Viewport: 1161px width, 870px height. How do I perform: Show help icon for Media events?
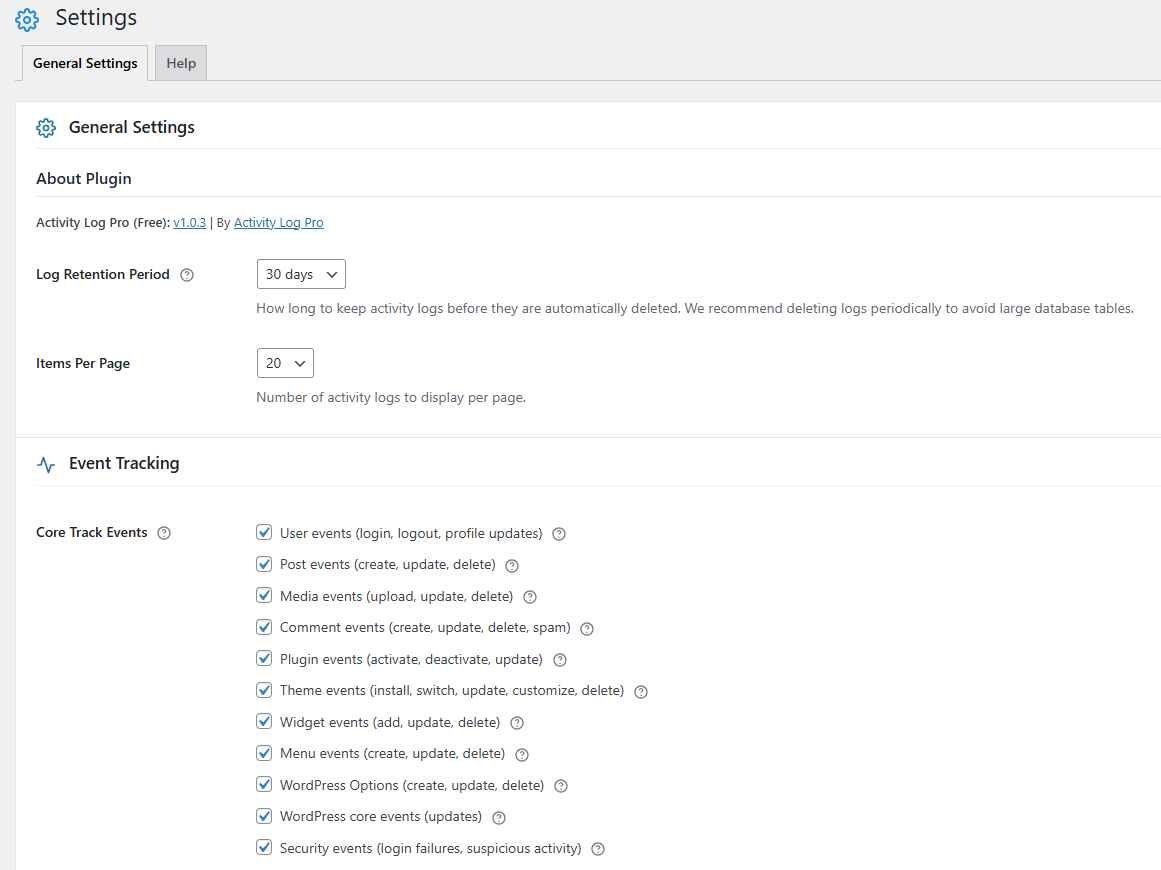click(529, 597)
